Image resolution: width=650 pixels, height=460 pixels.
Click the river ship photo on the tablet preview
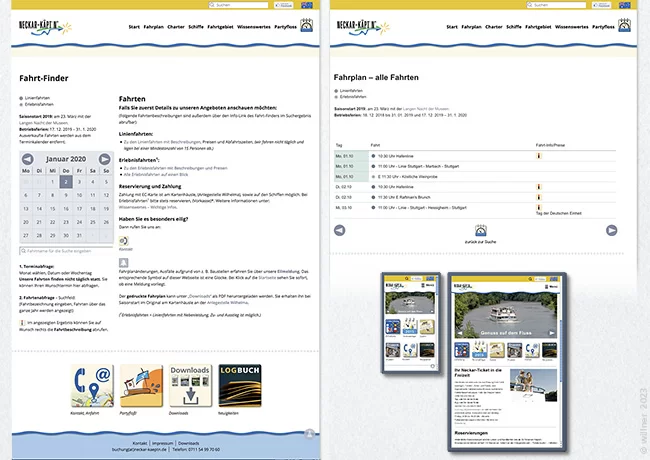click(x=506, y=315)
